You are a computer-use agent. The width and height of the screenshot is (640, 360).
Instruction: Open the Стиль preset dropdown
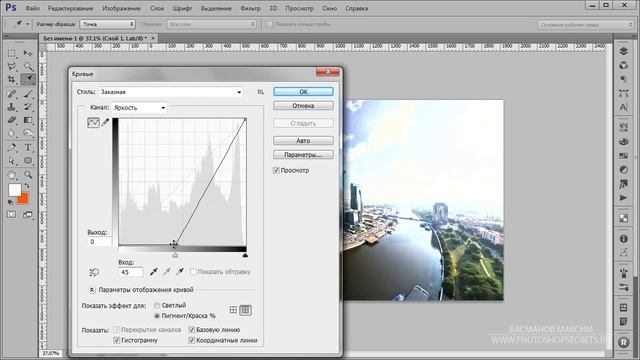tap(171, 92)
